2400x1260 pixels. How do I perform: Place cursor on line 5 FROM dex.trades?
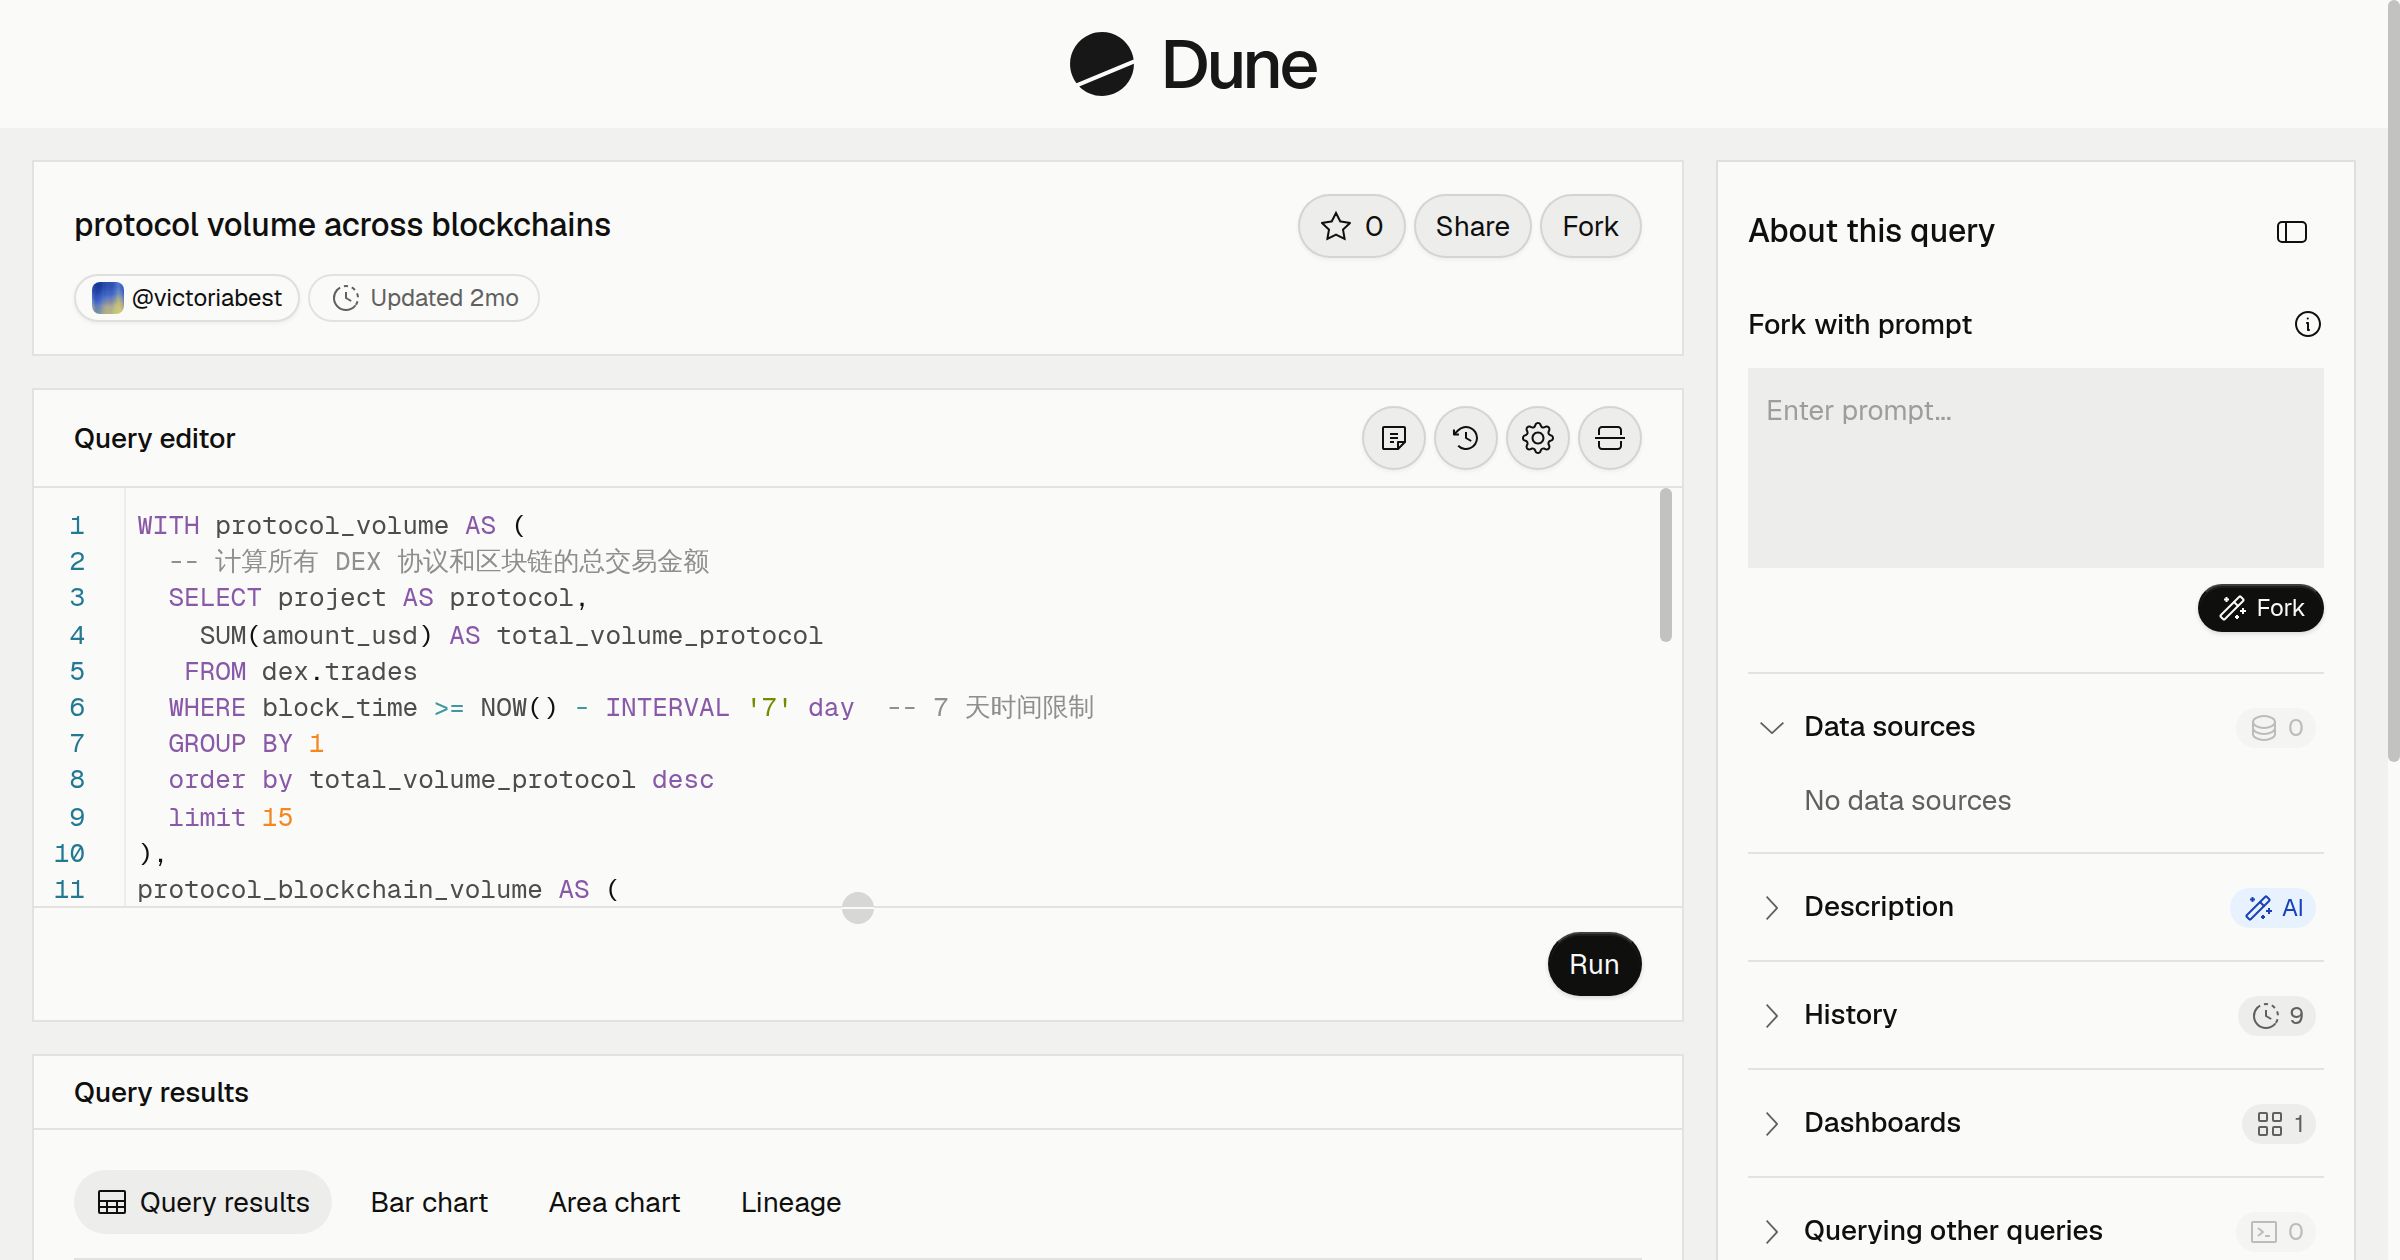(300, 672)
